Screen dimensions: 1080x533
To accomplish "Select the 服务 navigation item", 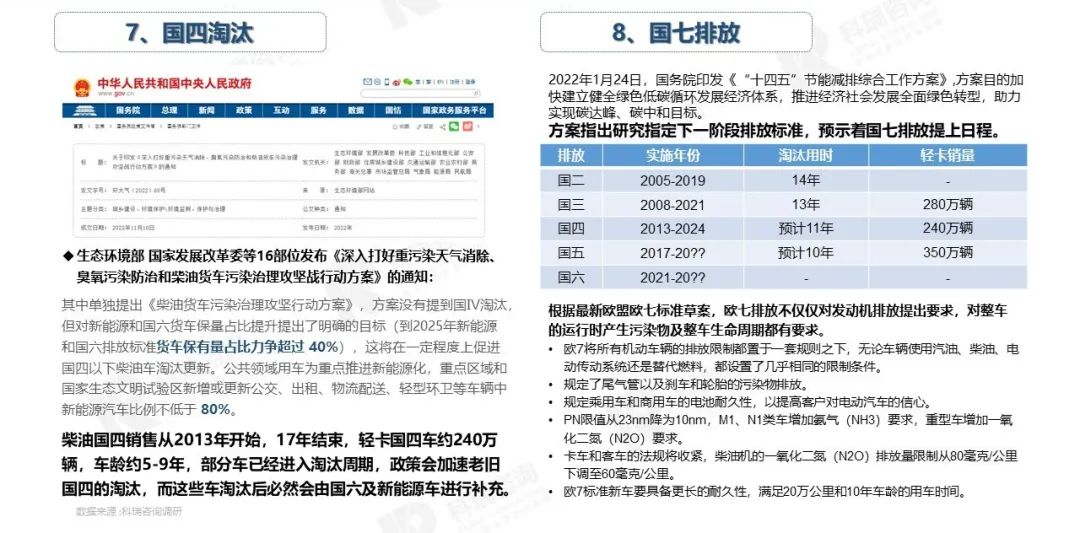I will click(318, 111).
